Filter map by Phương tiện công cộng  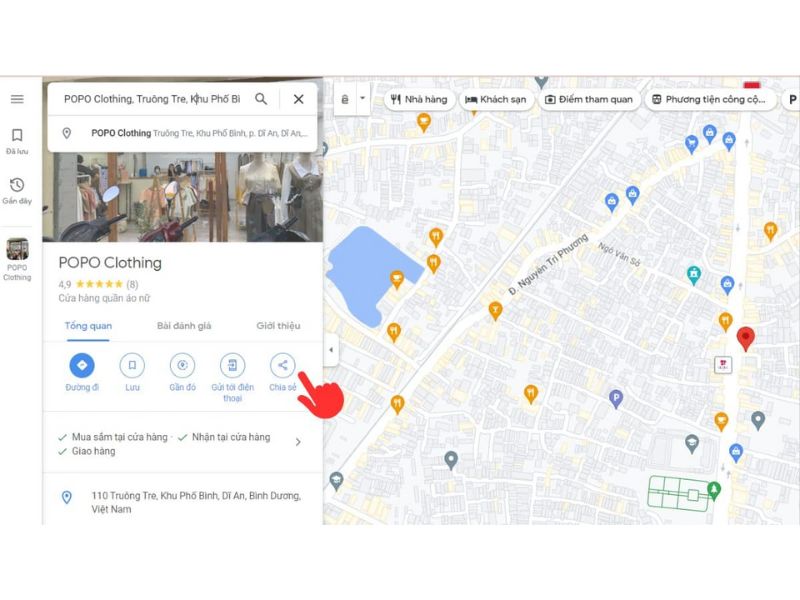pyautogui.click(x=710, y=99)
